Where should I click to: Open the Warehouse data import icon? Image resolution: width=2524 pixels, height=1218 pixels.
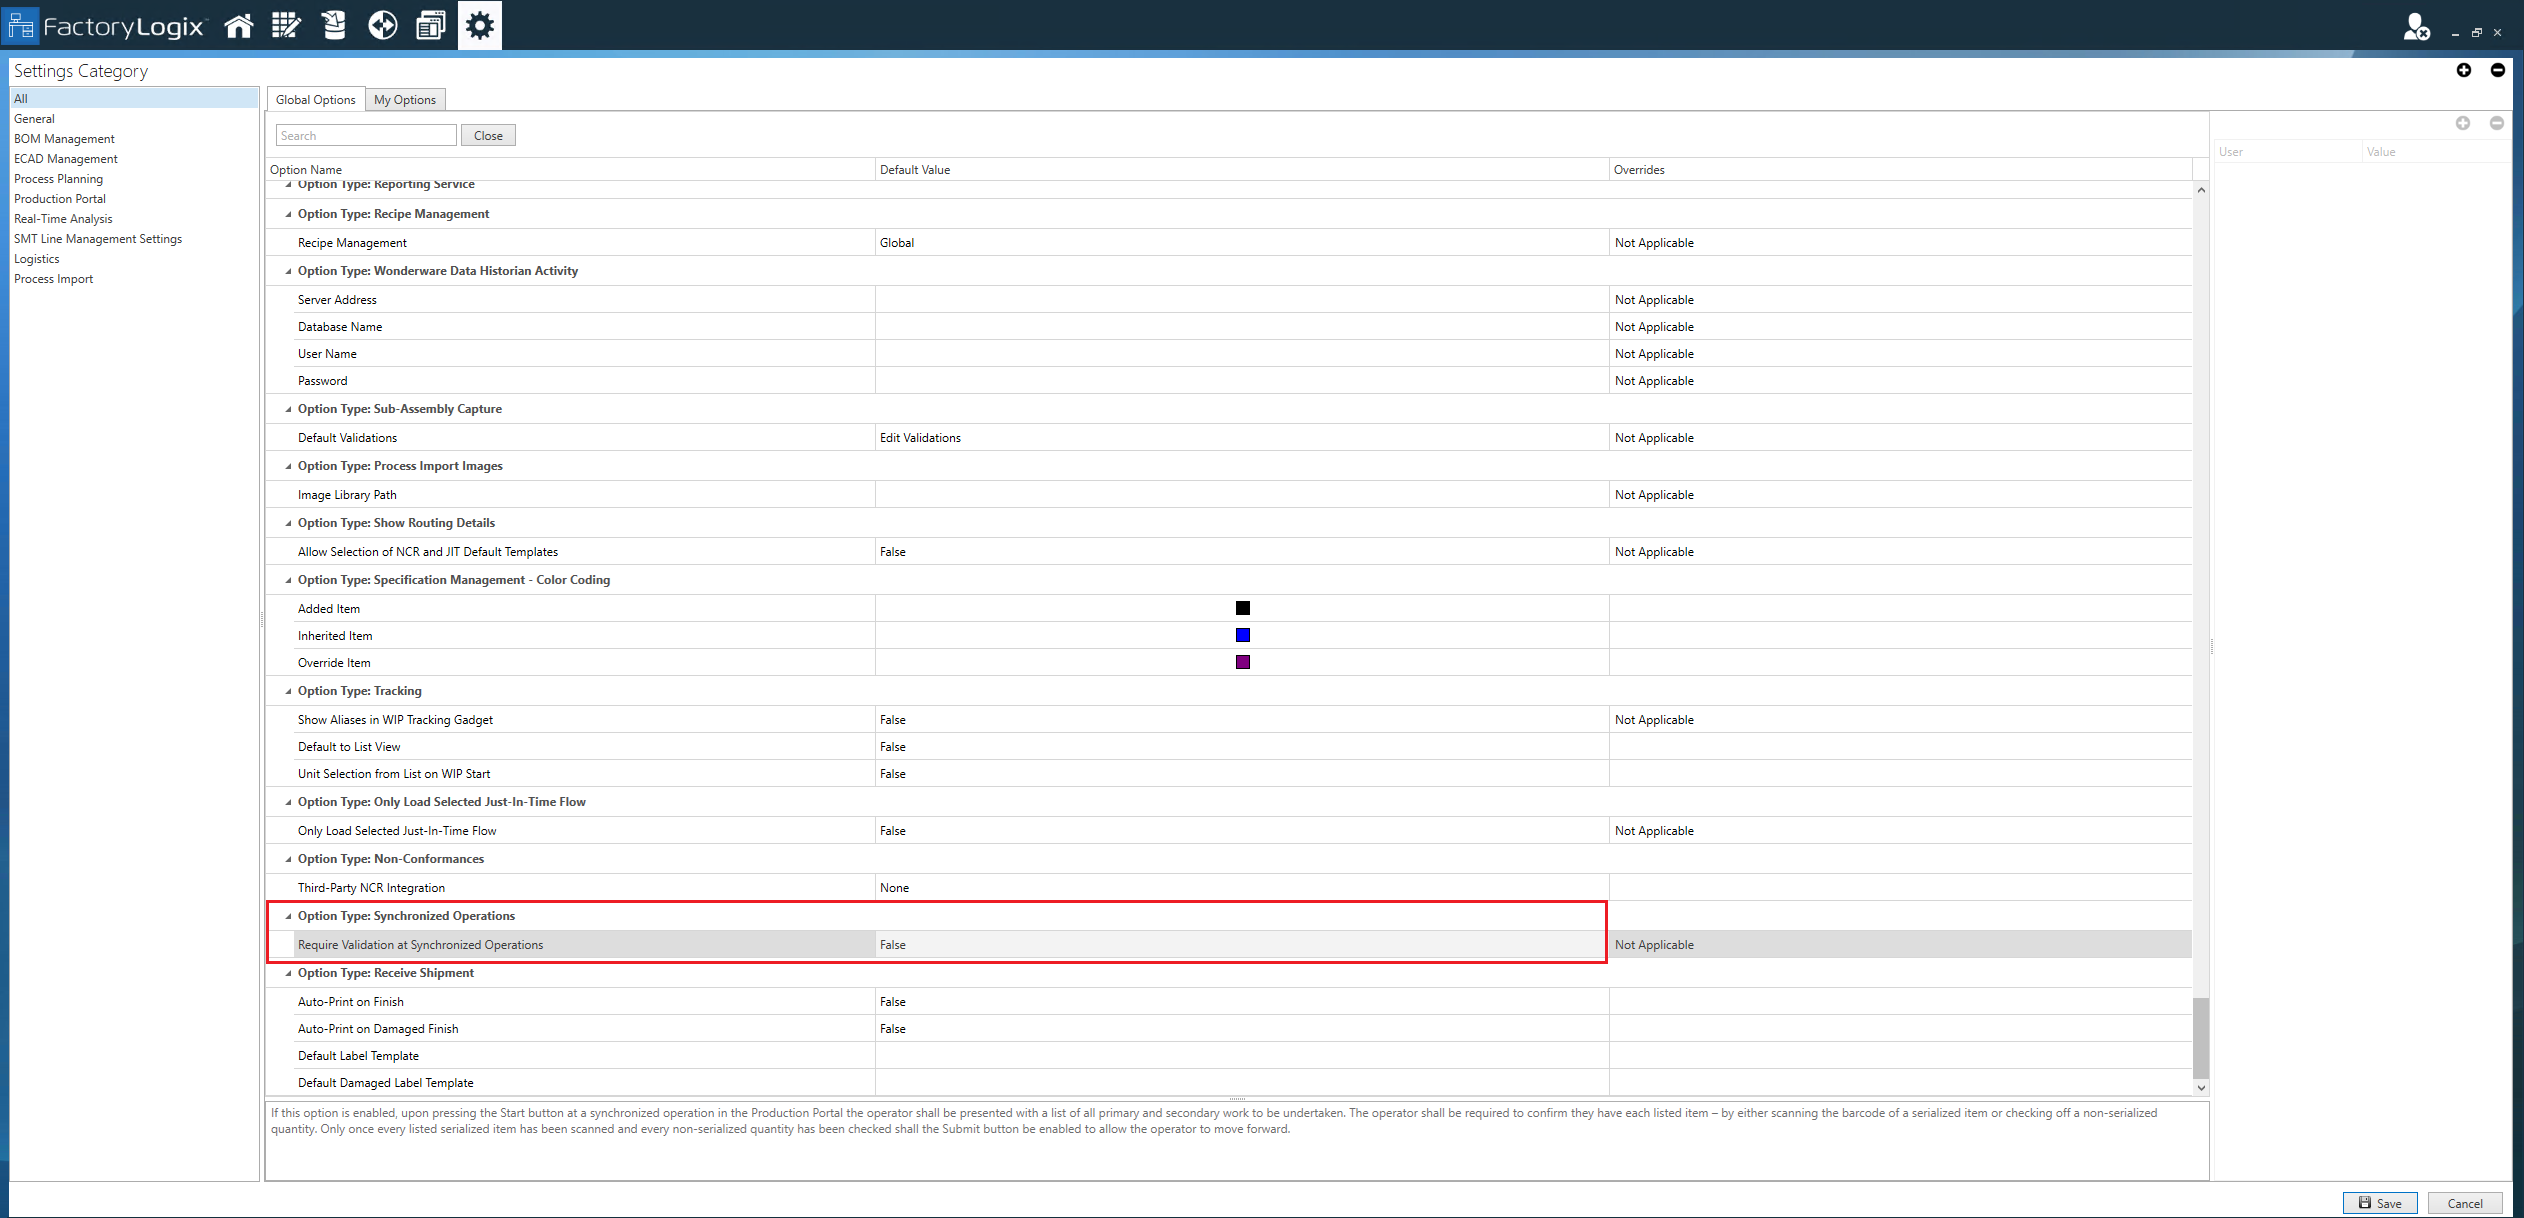333,25
